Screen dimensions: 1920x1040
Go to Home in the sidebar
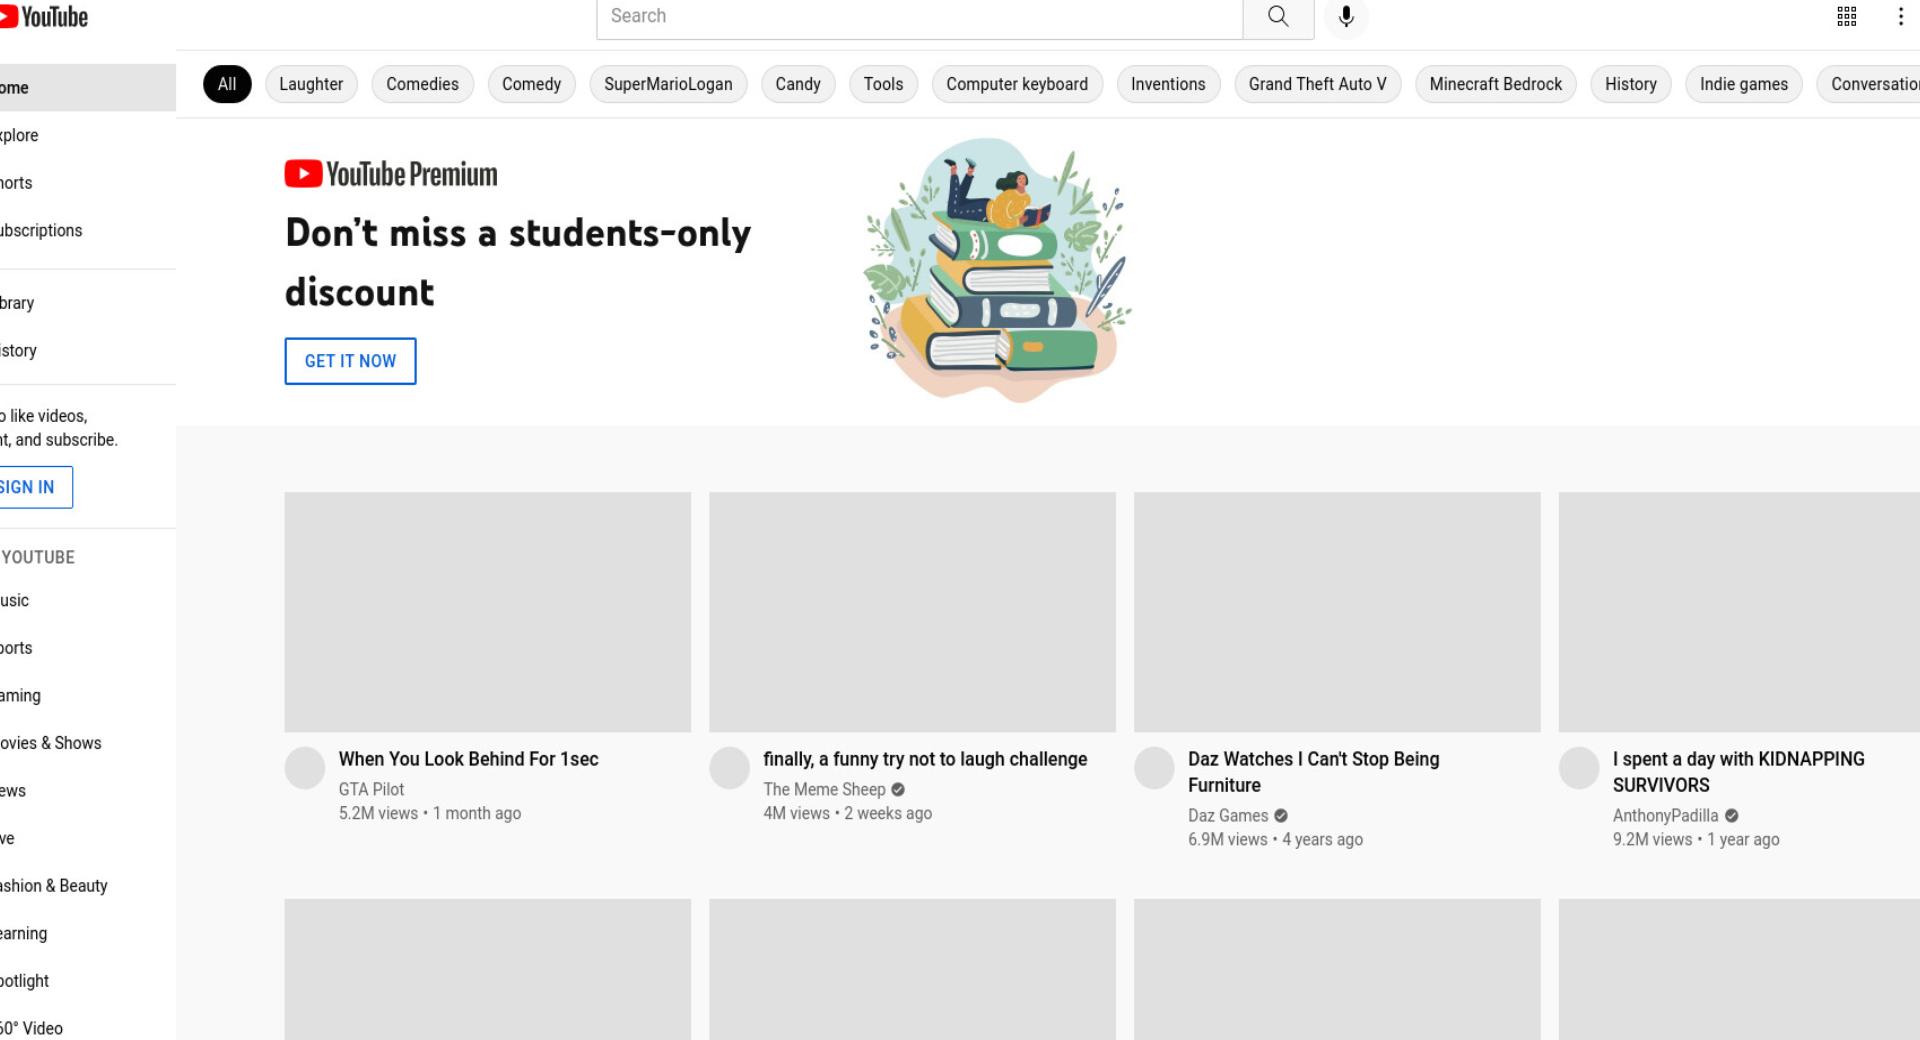click(88, 88)
